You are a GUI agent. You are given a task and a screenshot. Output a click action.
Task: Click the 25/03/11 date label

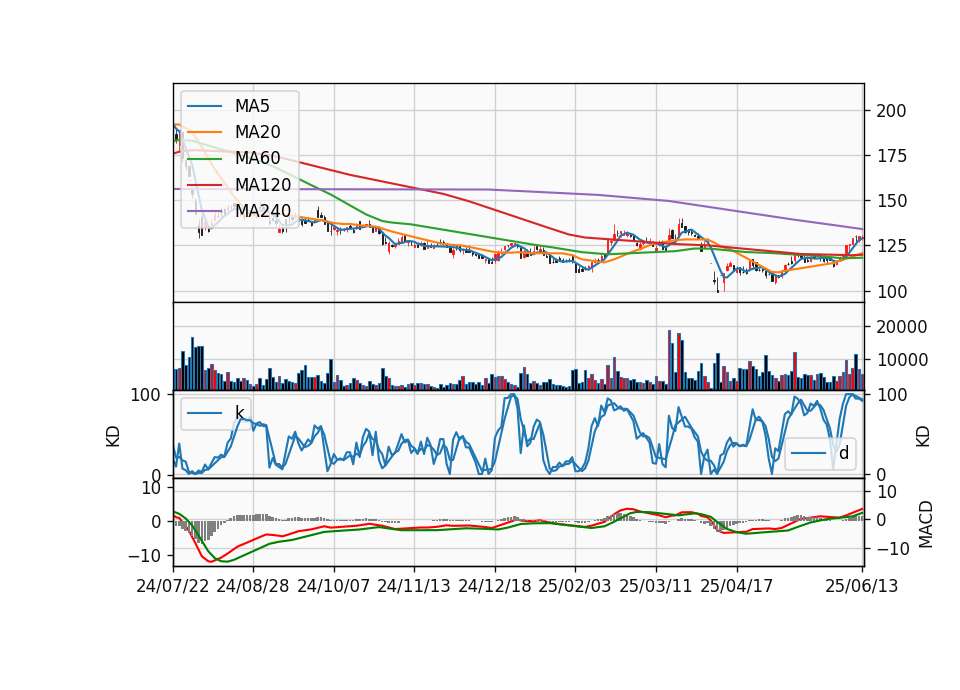pyautogui.click(x=656, y=586)
